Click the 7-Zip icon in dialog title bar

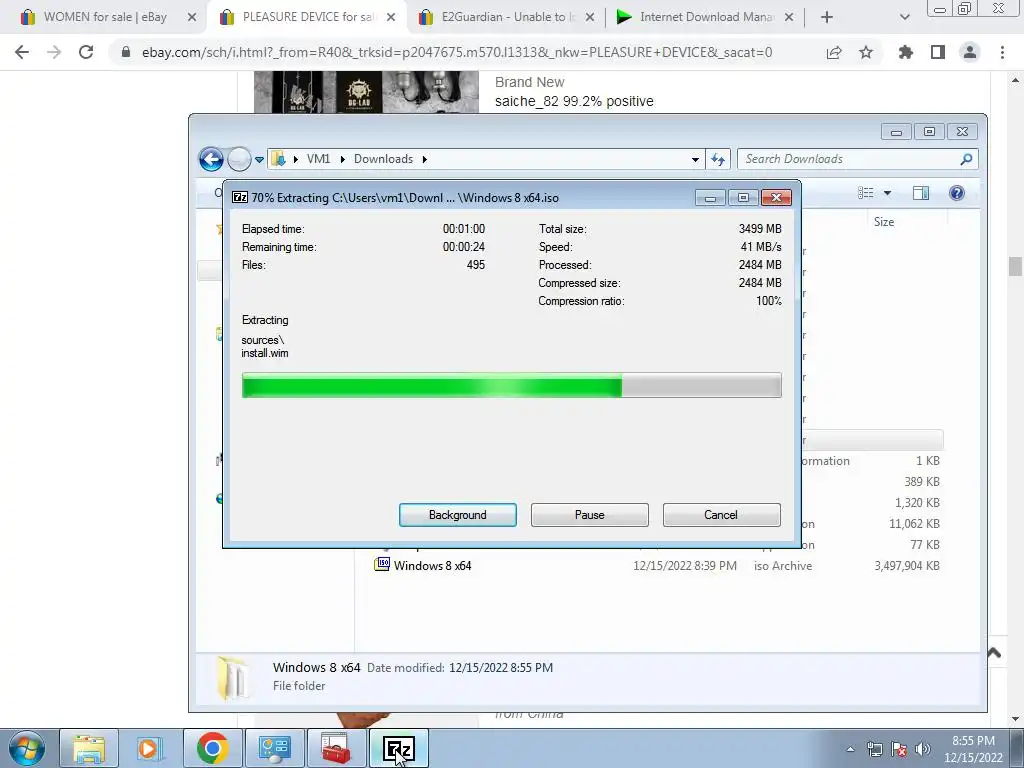[240, 197]
